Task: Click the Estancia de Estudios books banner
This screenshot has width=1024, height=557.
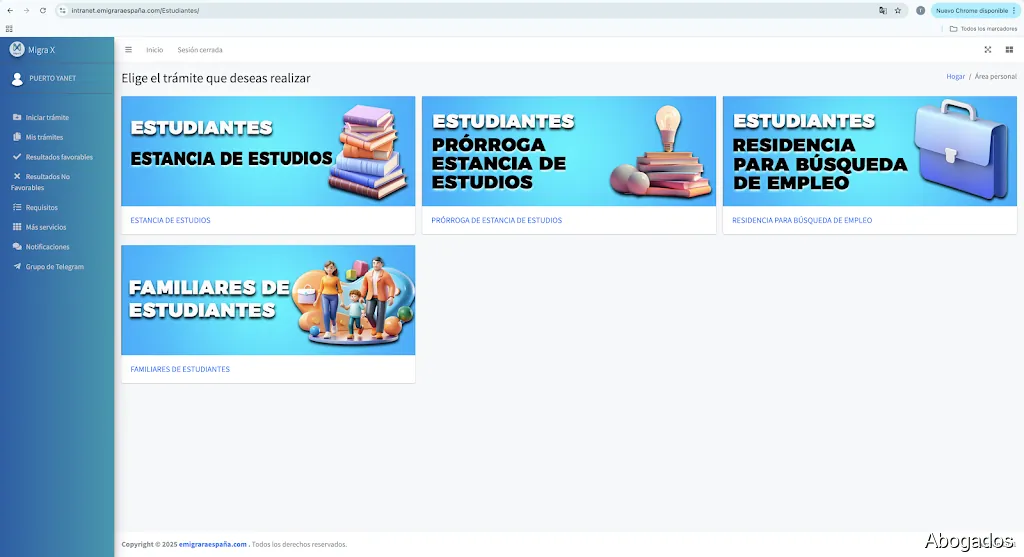Action: [268, 151]
